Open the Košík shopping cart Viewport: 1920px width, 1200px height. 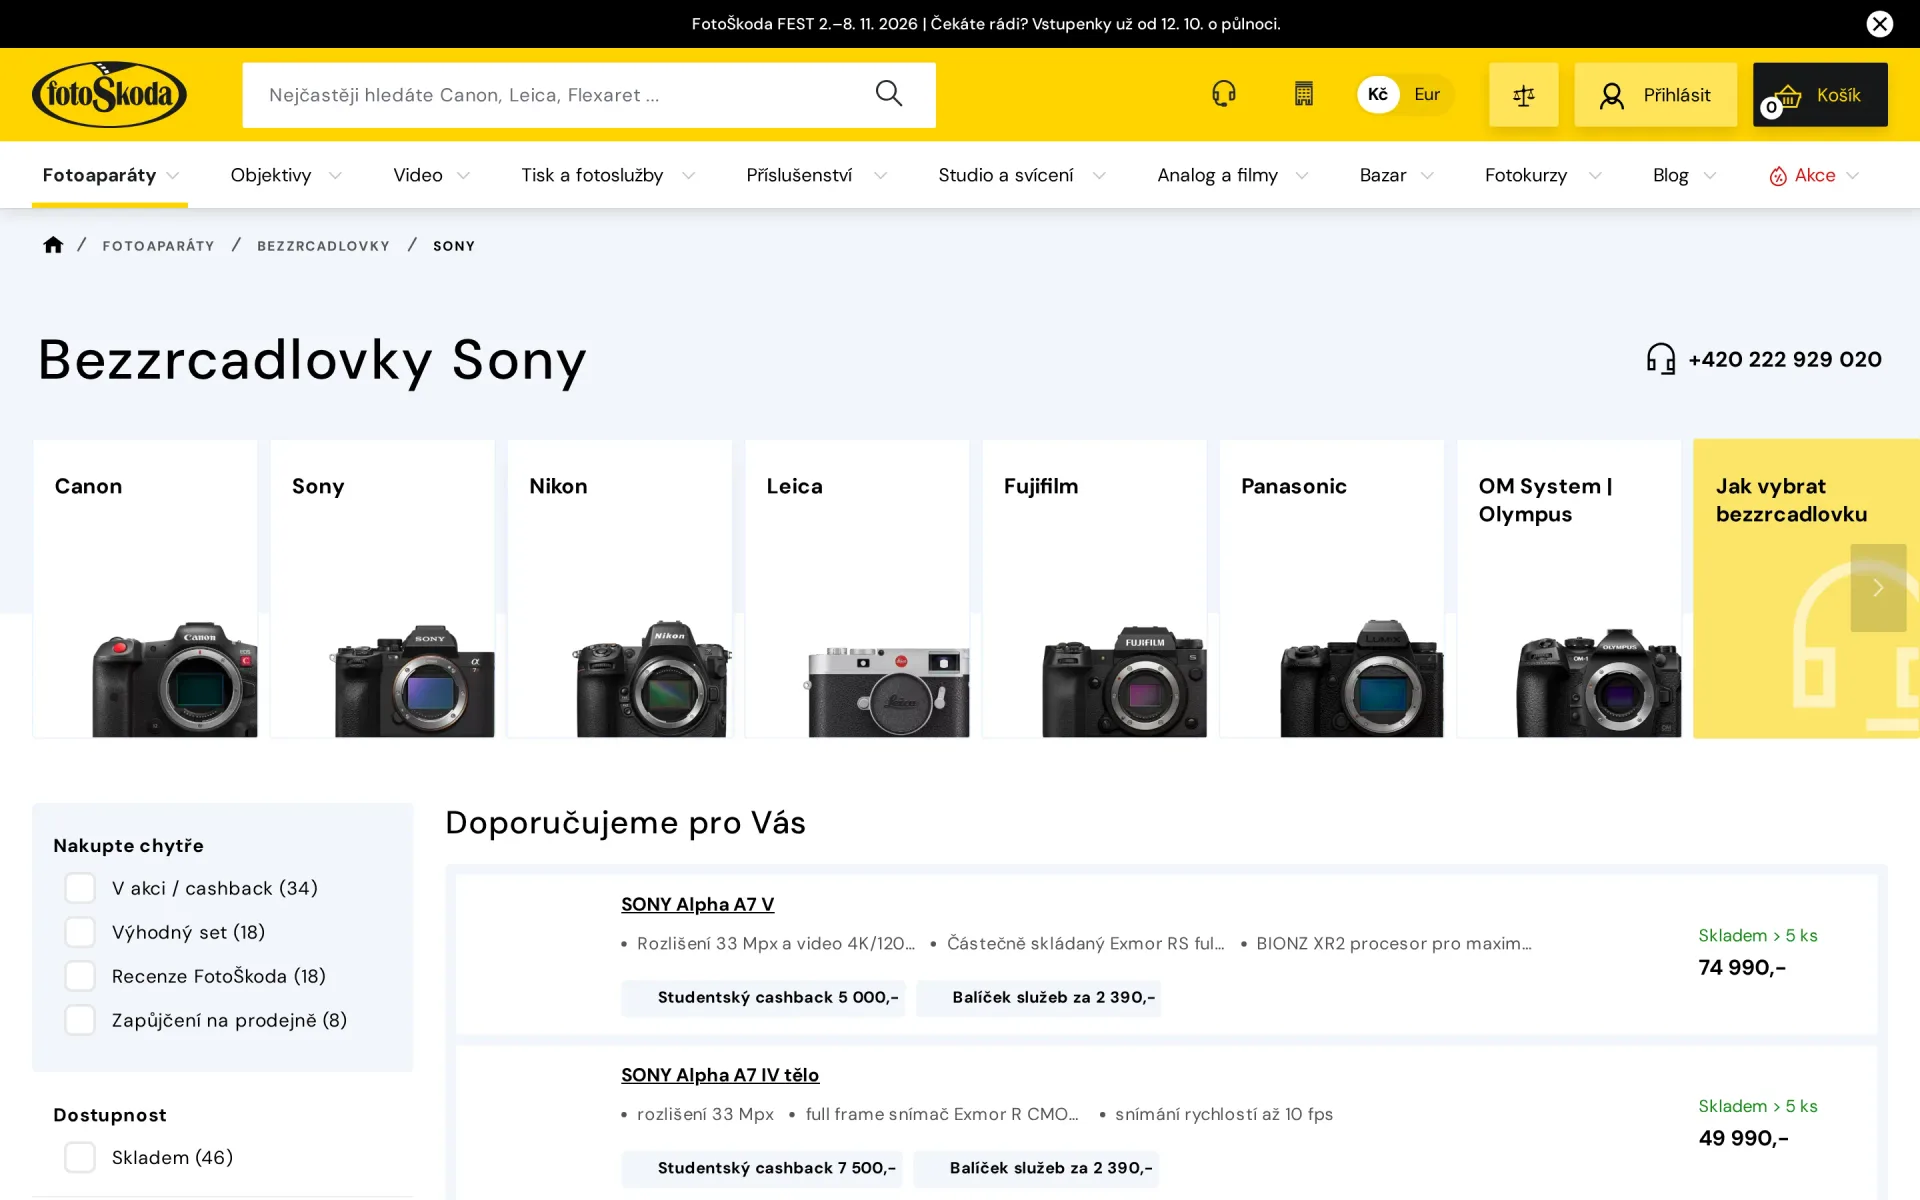coord(1819,95)
